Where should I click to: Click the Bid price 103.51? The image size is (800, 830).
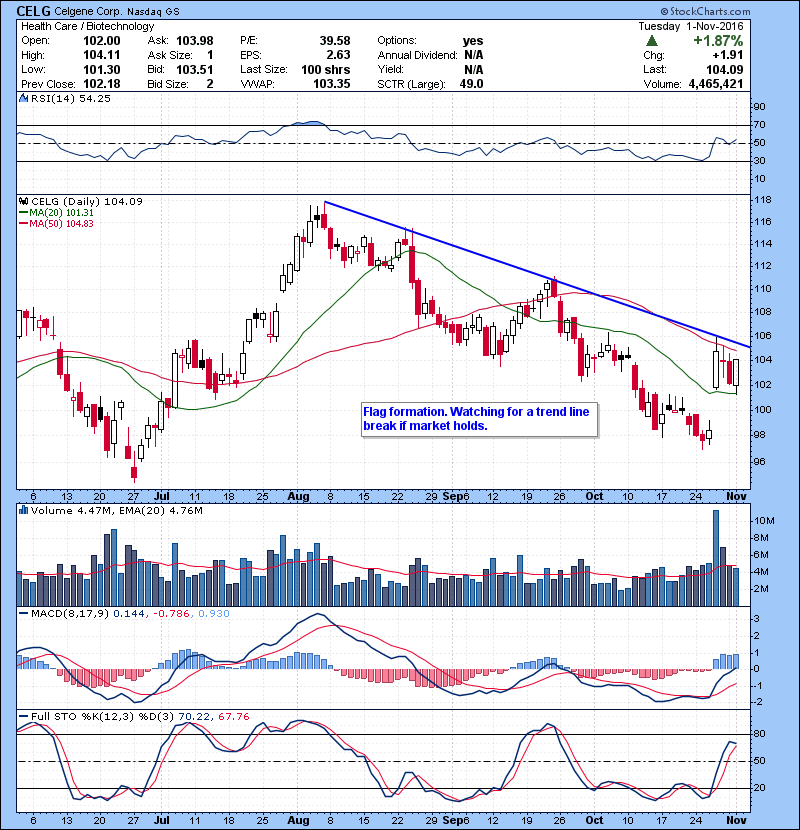195,69
